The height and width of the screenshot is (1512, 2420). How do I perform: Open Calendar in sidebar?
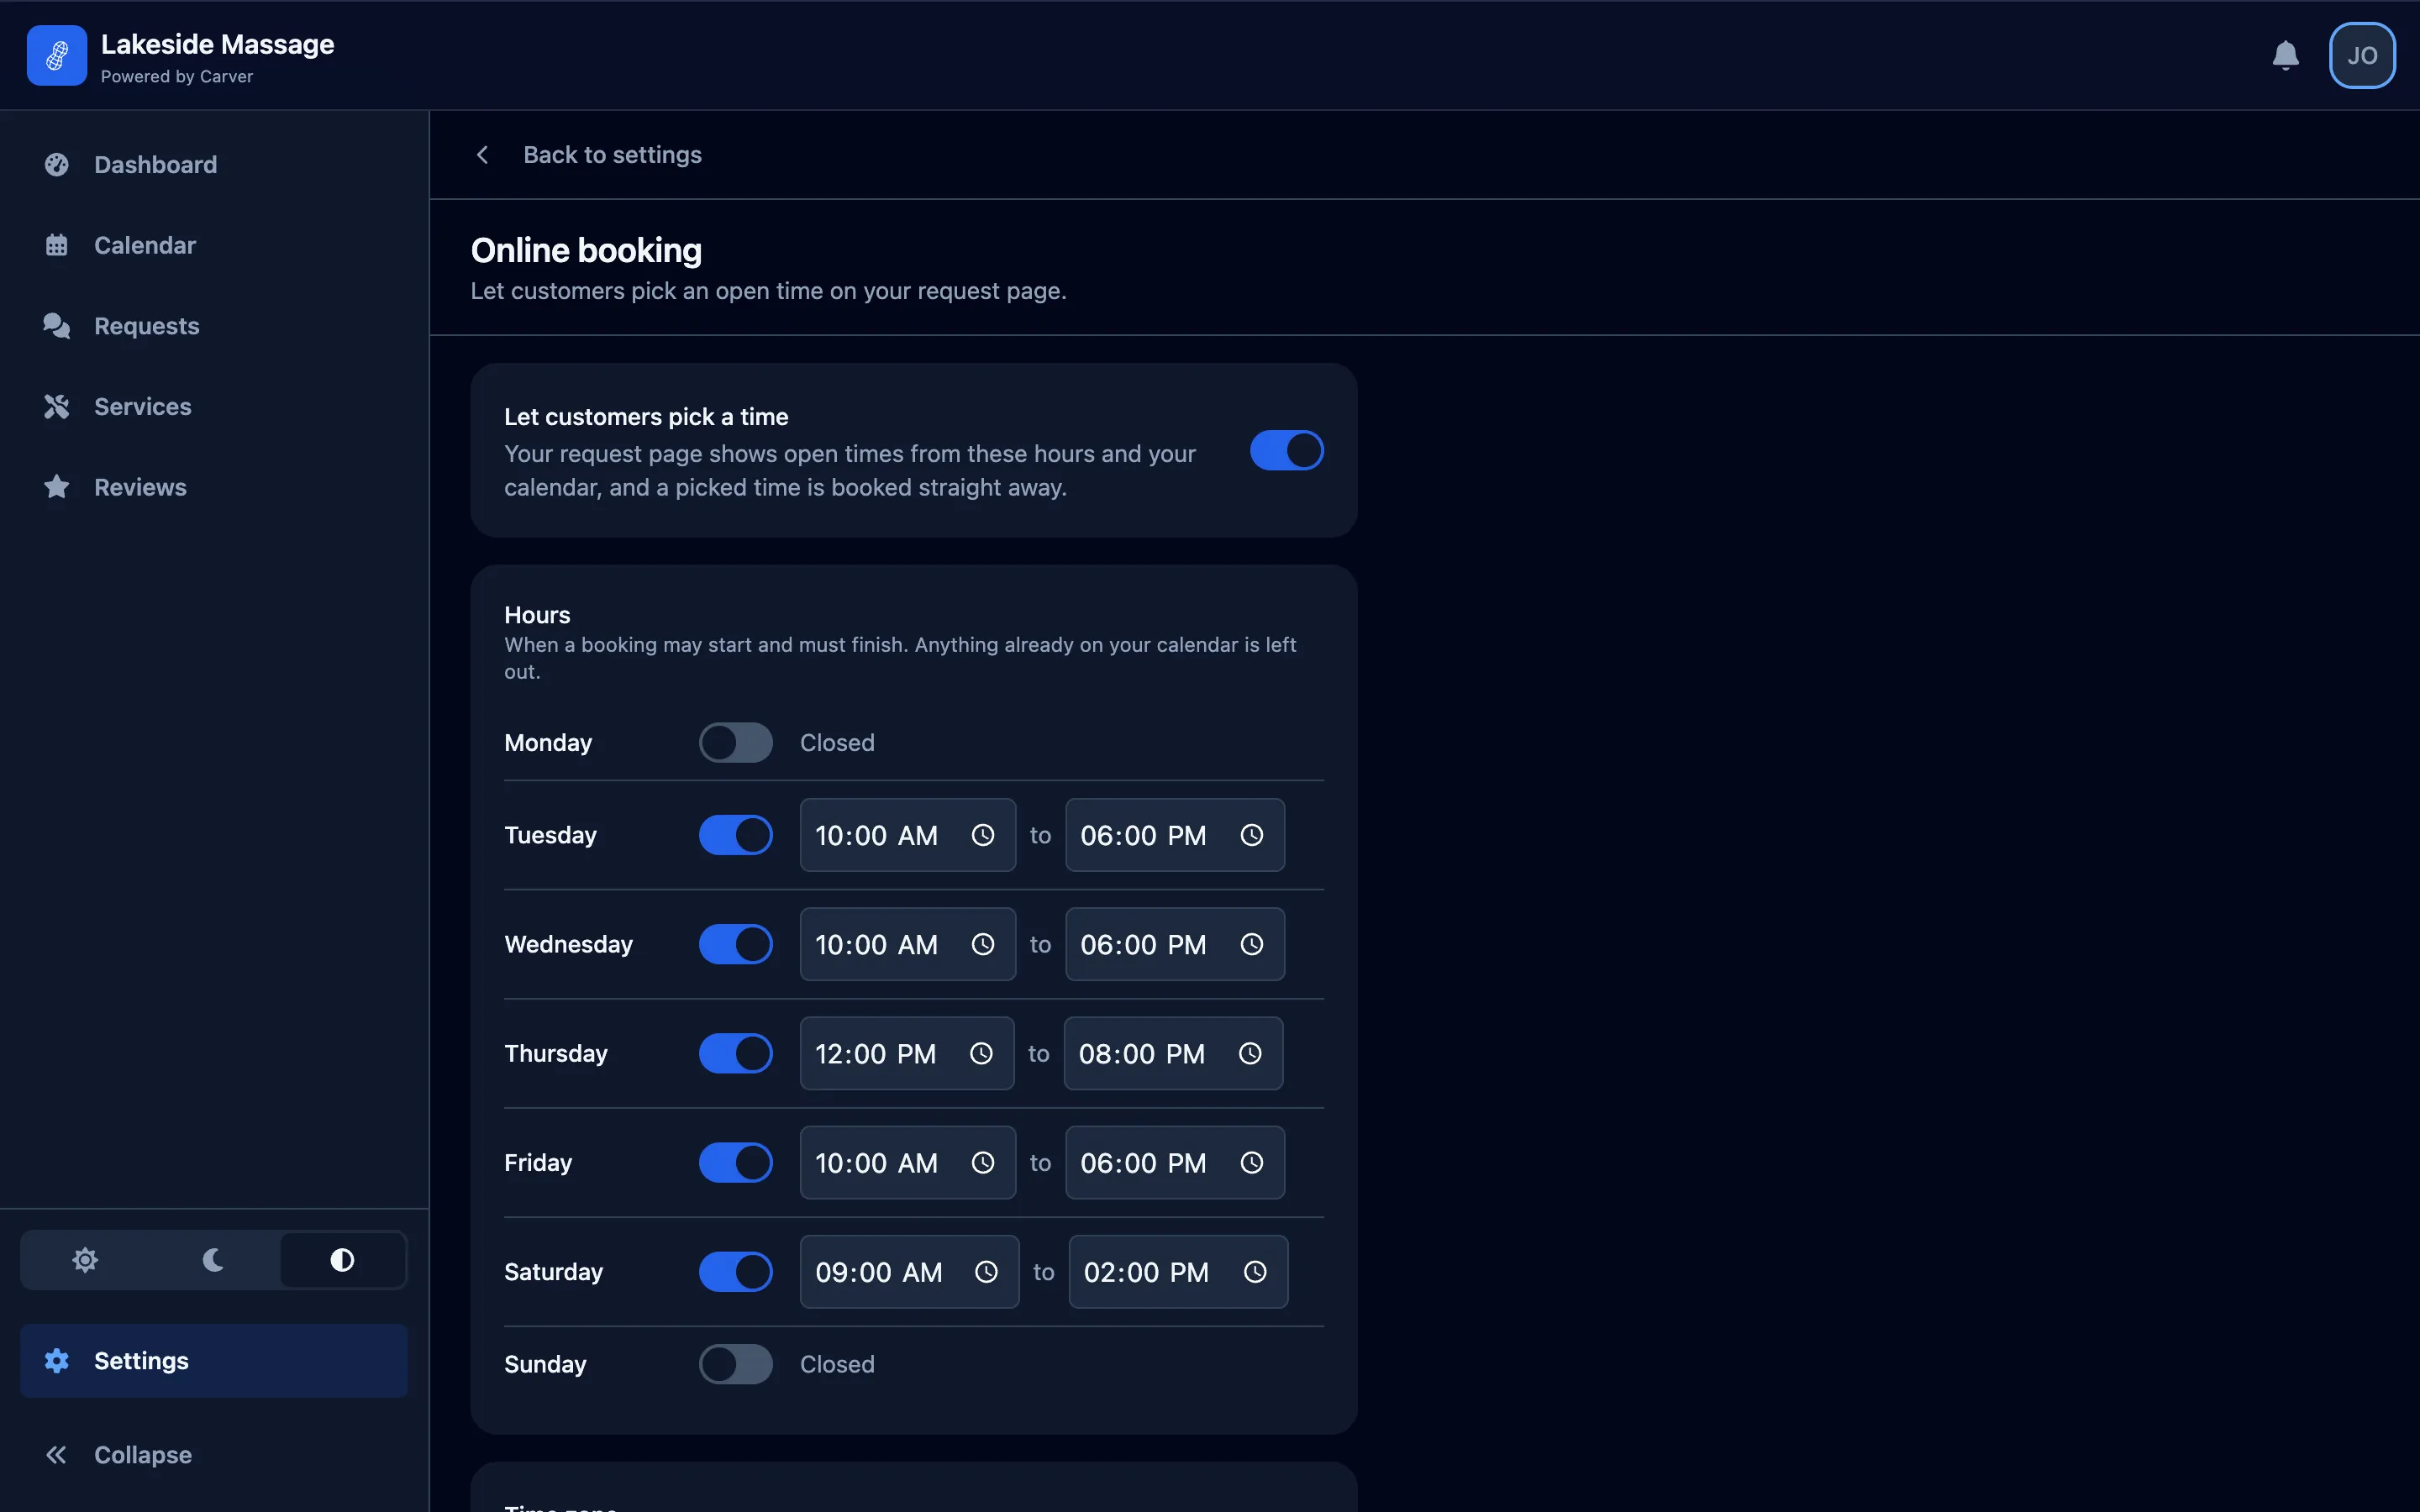(214, 245)
